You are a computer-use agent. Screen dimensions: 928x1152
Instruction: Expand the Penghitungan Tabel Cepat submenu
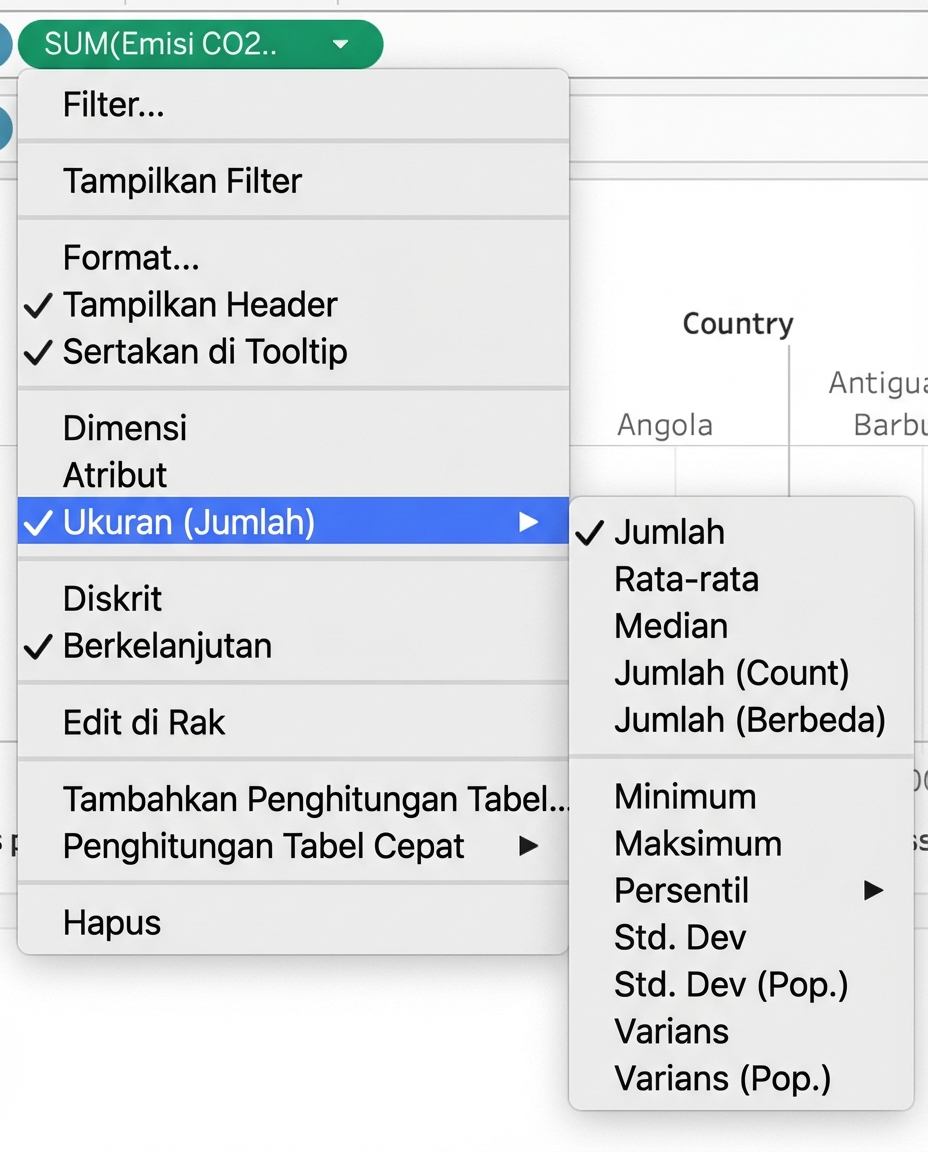click(264, 847)
